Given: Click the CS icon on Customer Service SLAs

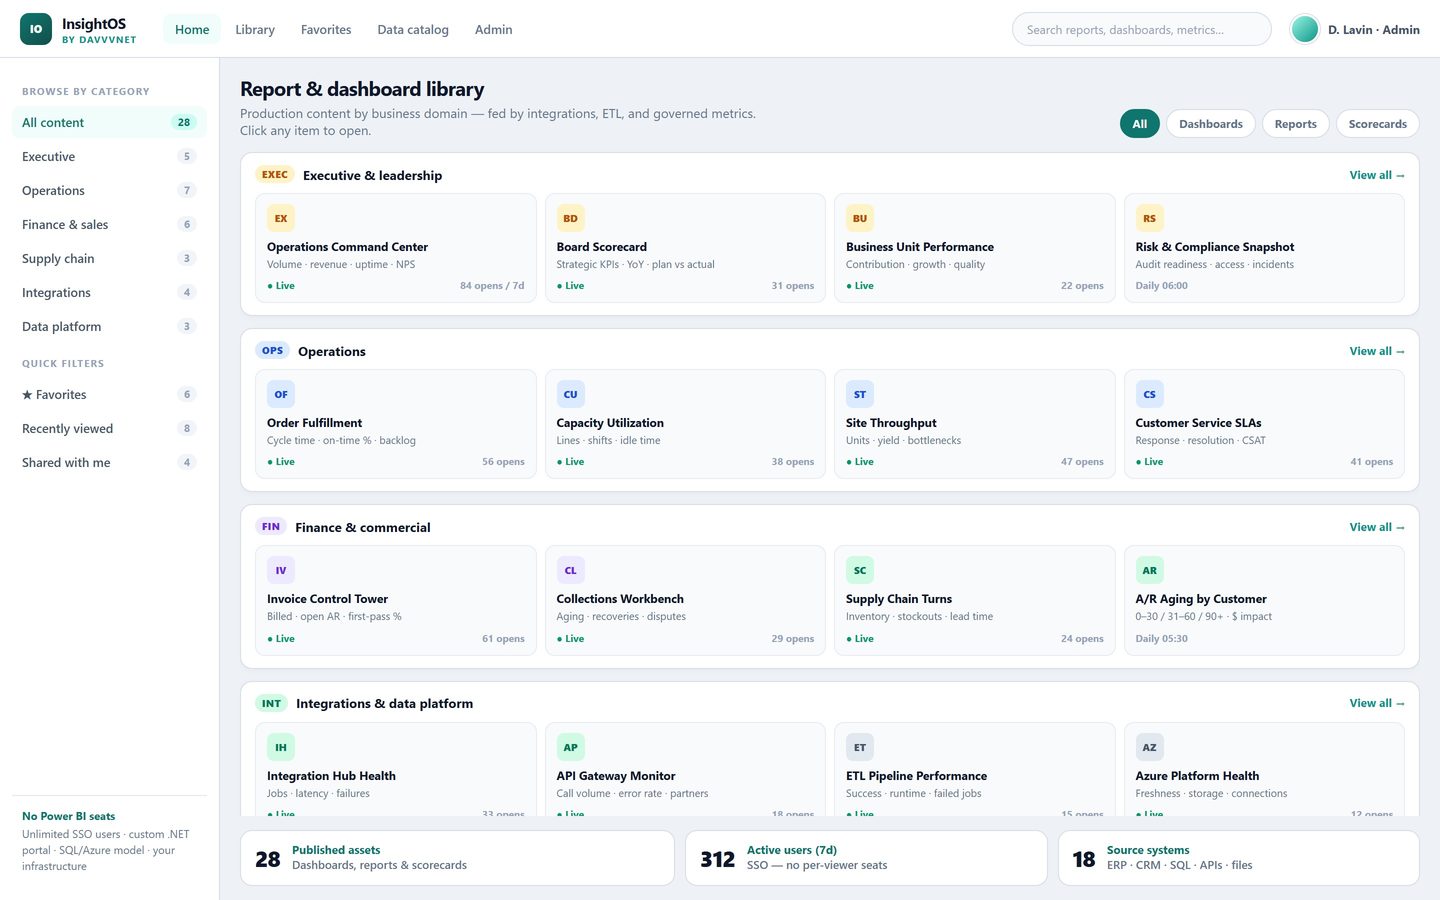Looking at the screenshot, I should coord(1149,394).
